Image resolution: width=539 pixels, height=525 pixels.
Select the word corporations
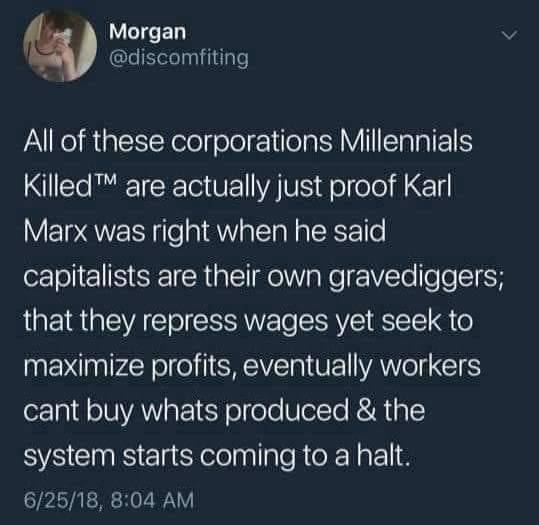pos(254,143)
